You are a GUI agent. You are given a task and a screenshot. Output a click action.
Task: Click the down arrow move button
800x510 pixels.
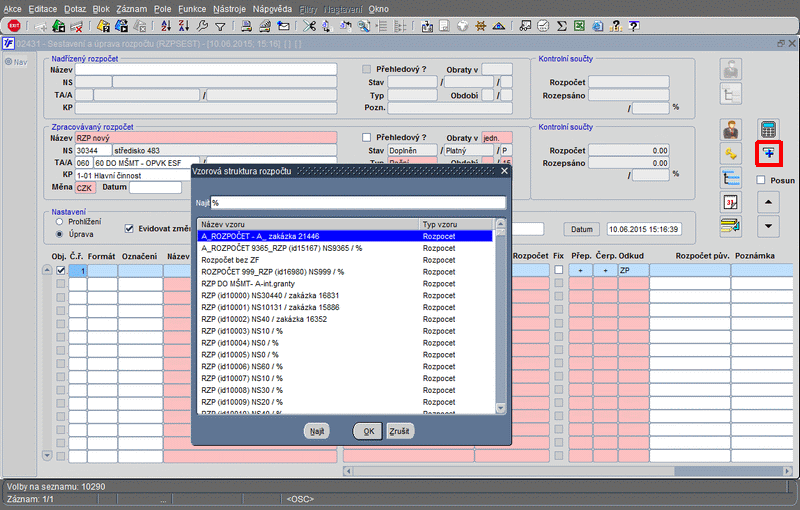[x=768, y=225]
